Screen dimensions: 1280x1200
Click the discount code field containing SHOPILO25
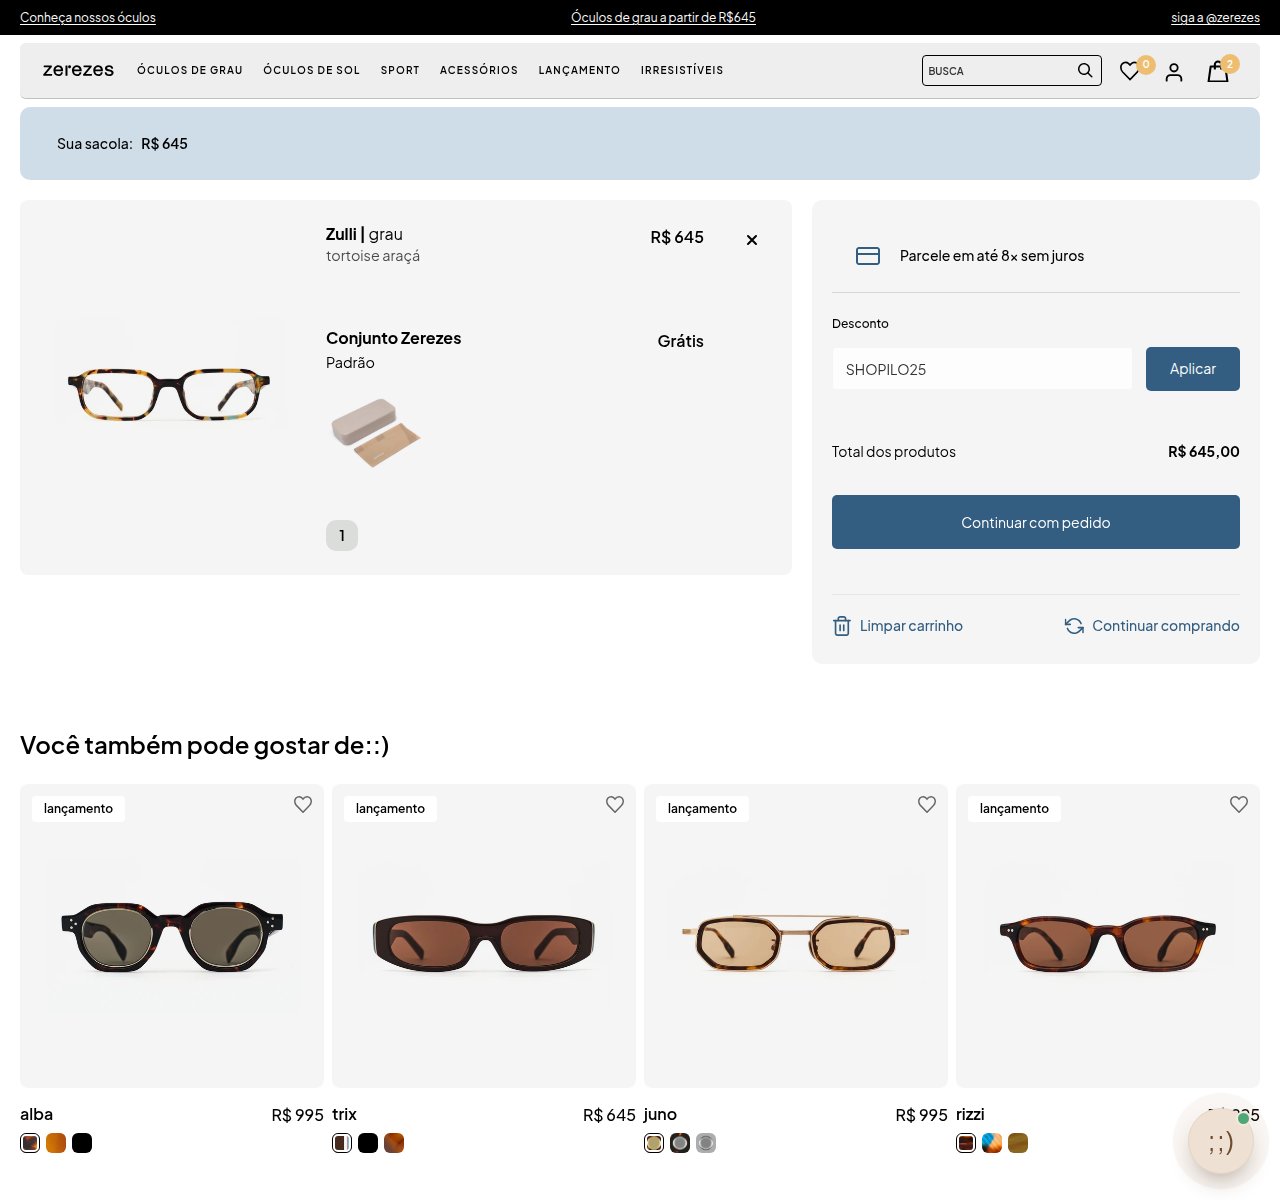point(982,369)
